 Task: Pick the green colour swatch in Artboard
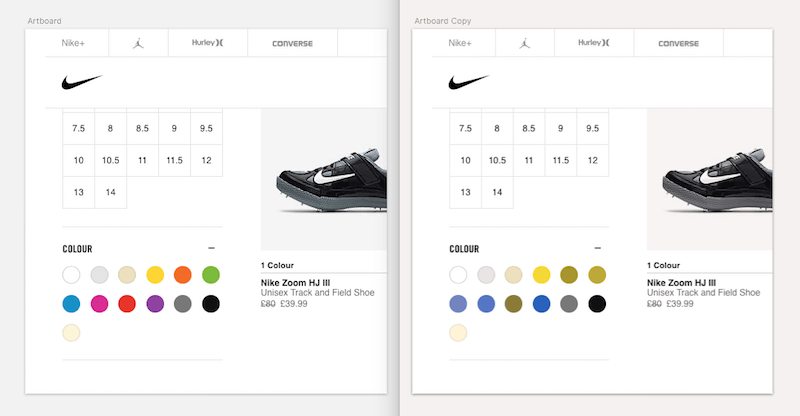211,275
